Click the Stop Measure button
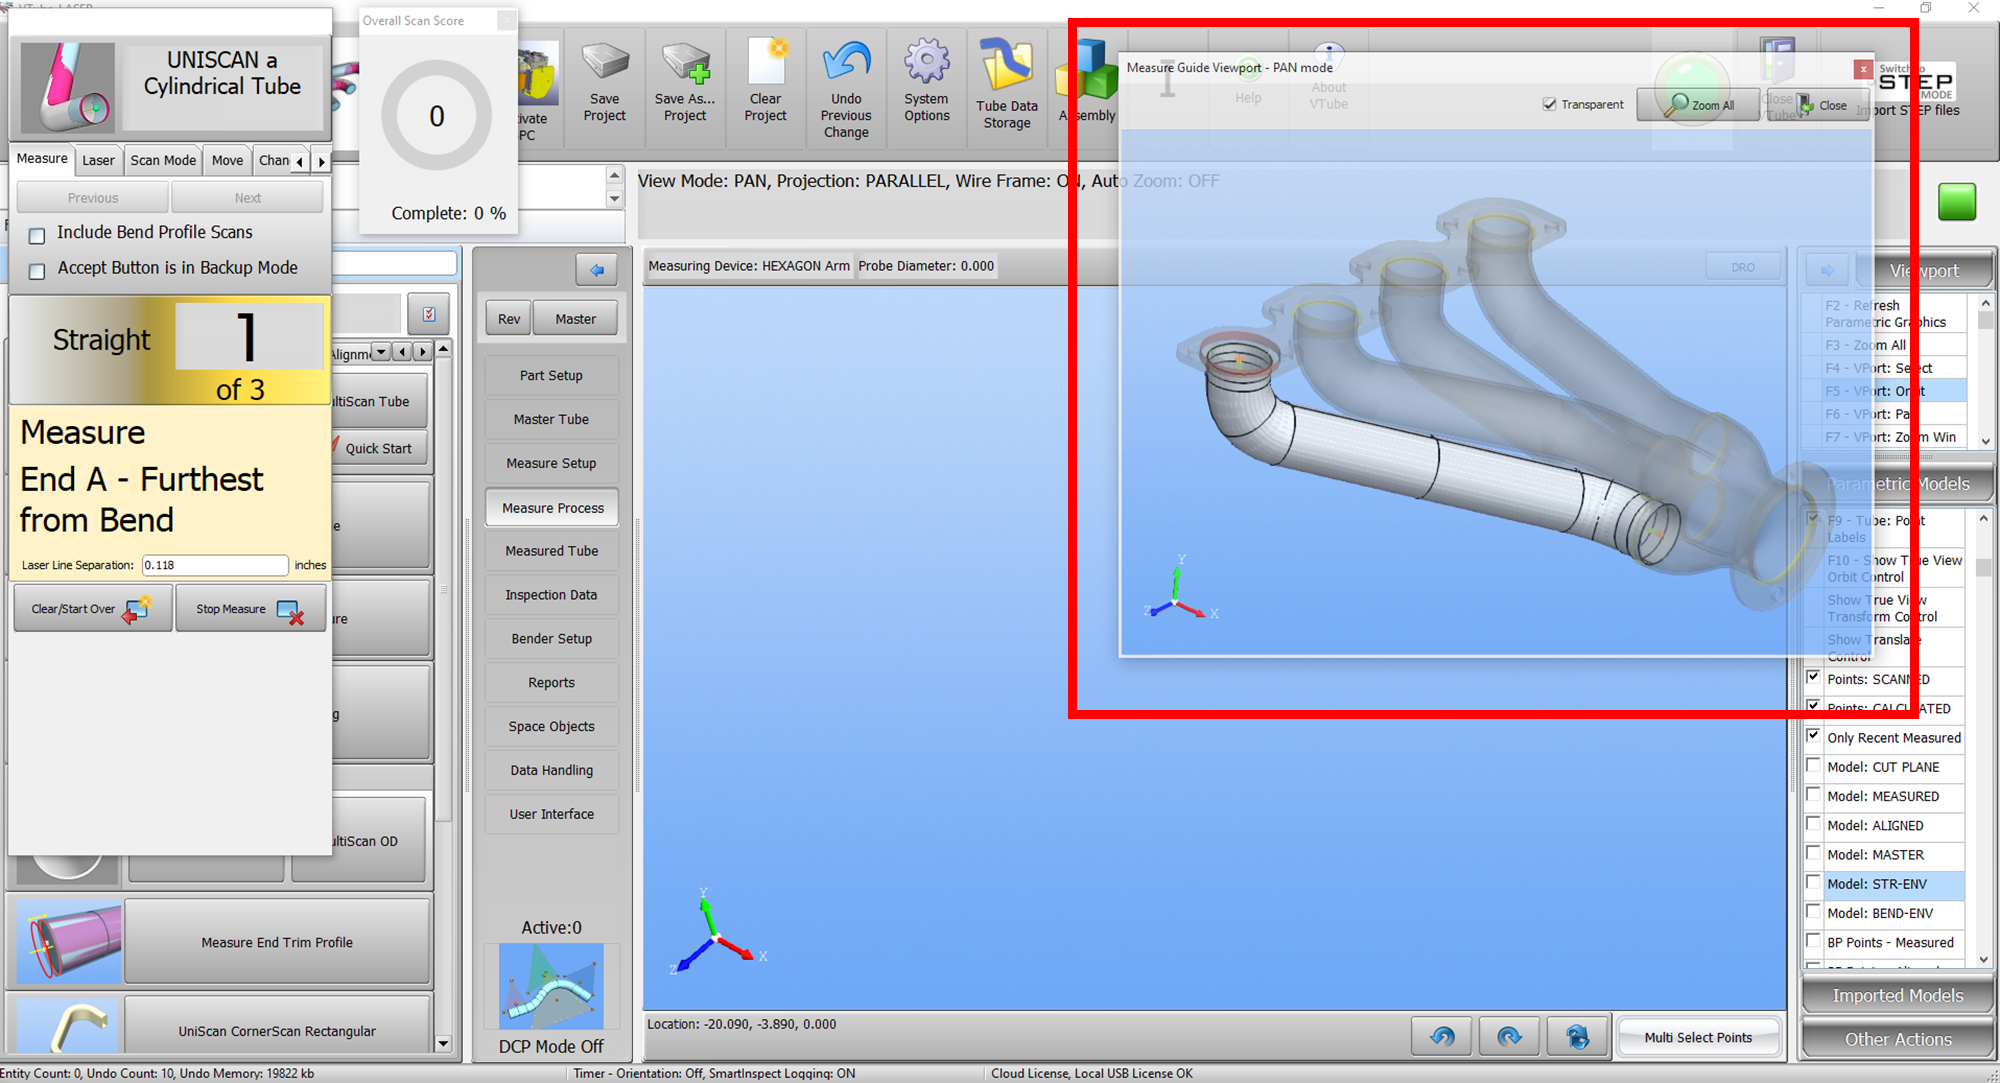The width and height of the screenshot is (2000, 1083). (250, 609)
